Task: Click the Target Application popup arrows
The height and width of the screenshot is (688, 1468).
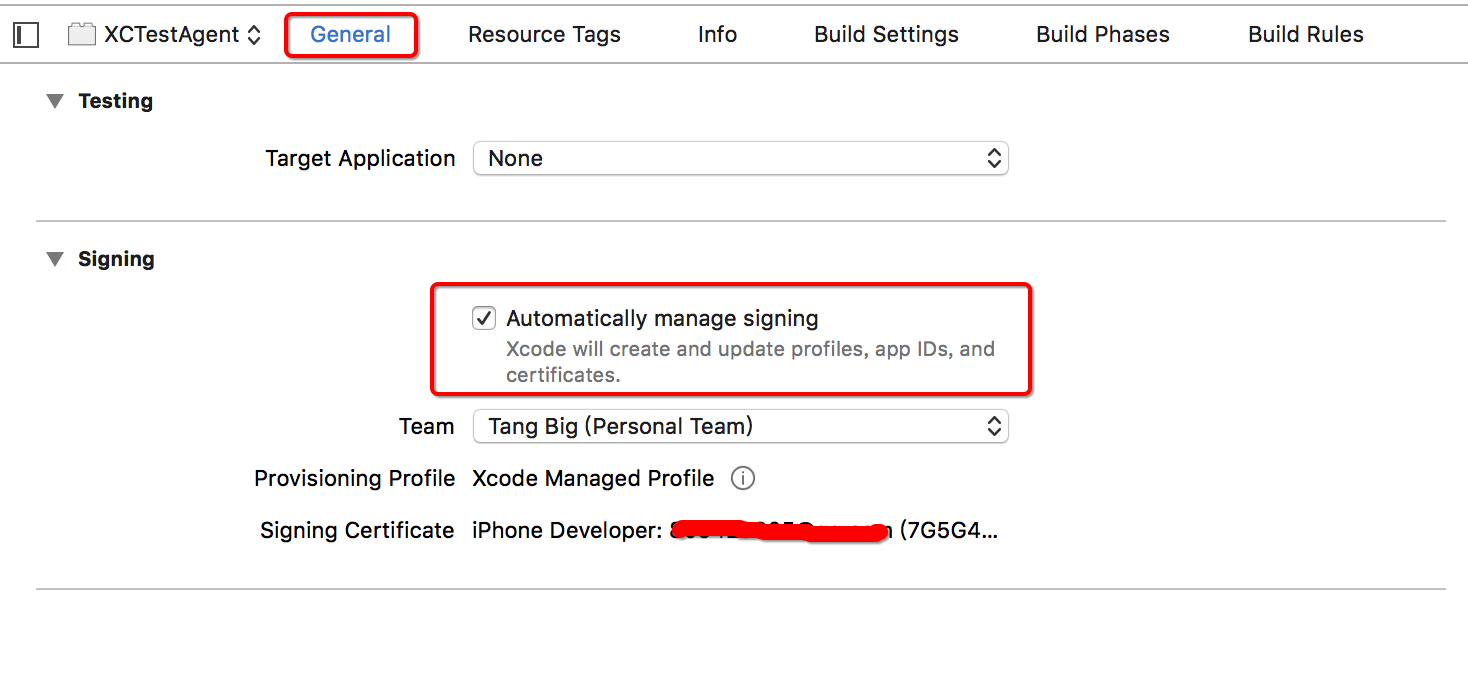Action: point(994,158)
